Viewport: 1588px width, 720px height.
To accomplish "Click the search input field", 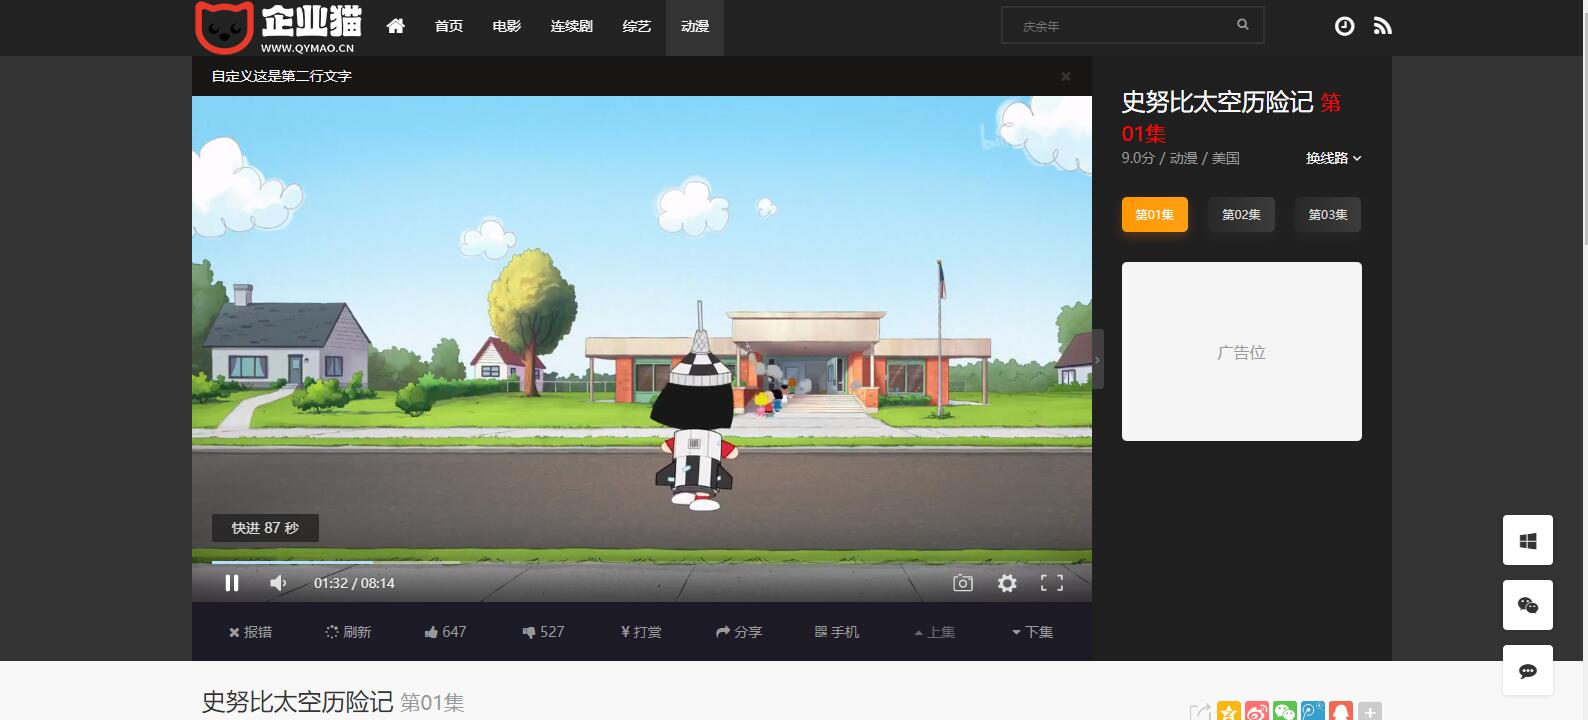I will (x=1120, y=26).
